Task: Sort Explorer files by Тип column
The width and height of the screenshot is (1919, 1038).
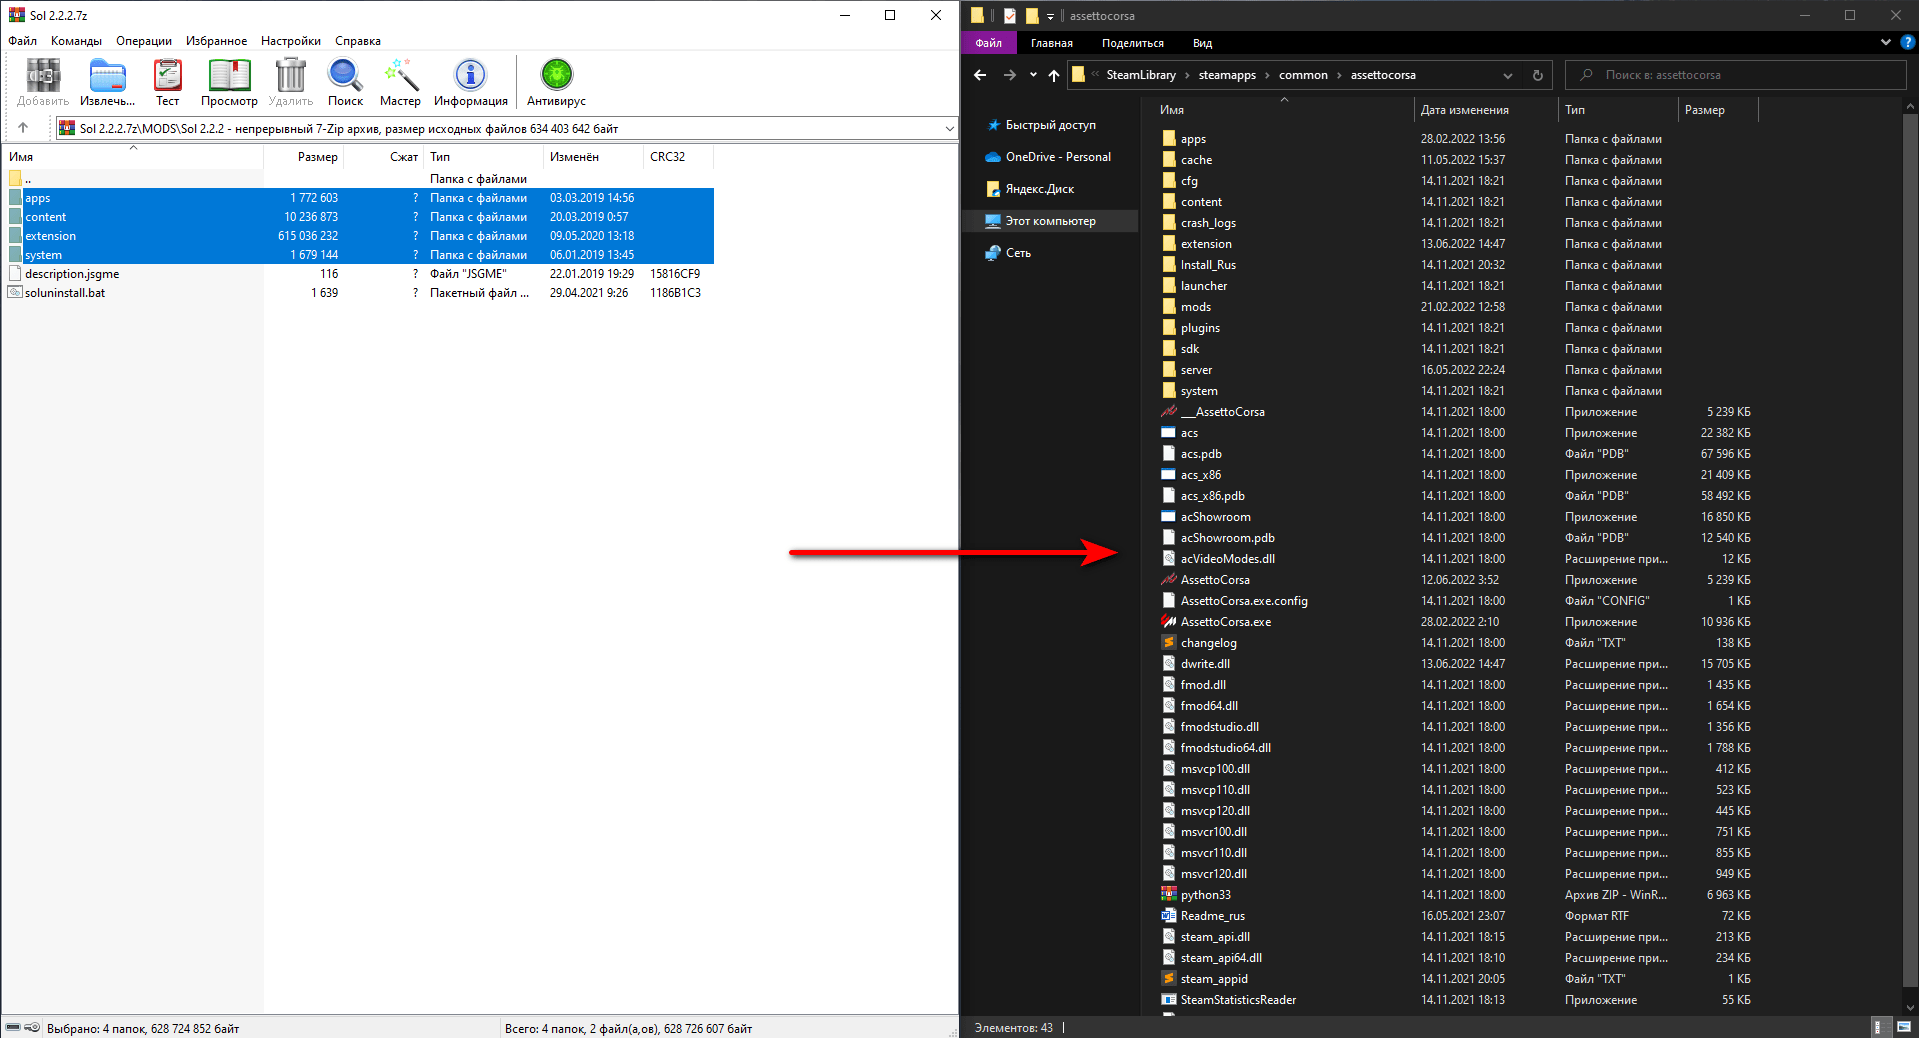Action: coord(1617,110)
